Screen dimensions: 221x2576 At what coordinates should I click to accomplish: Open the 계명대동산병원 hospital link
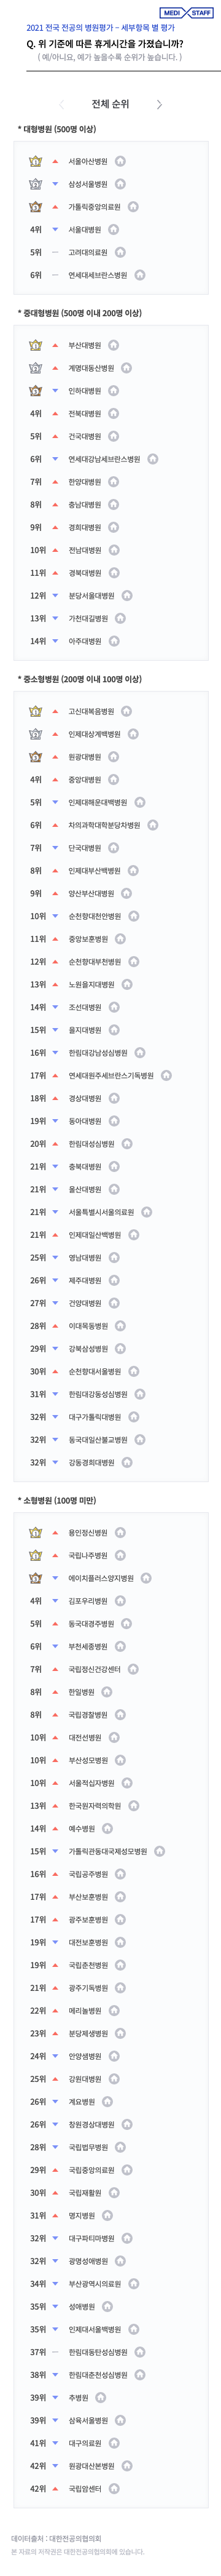pos(91,368)
